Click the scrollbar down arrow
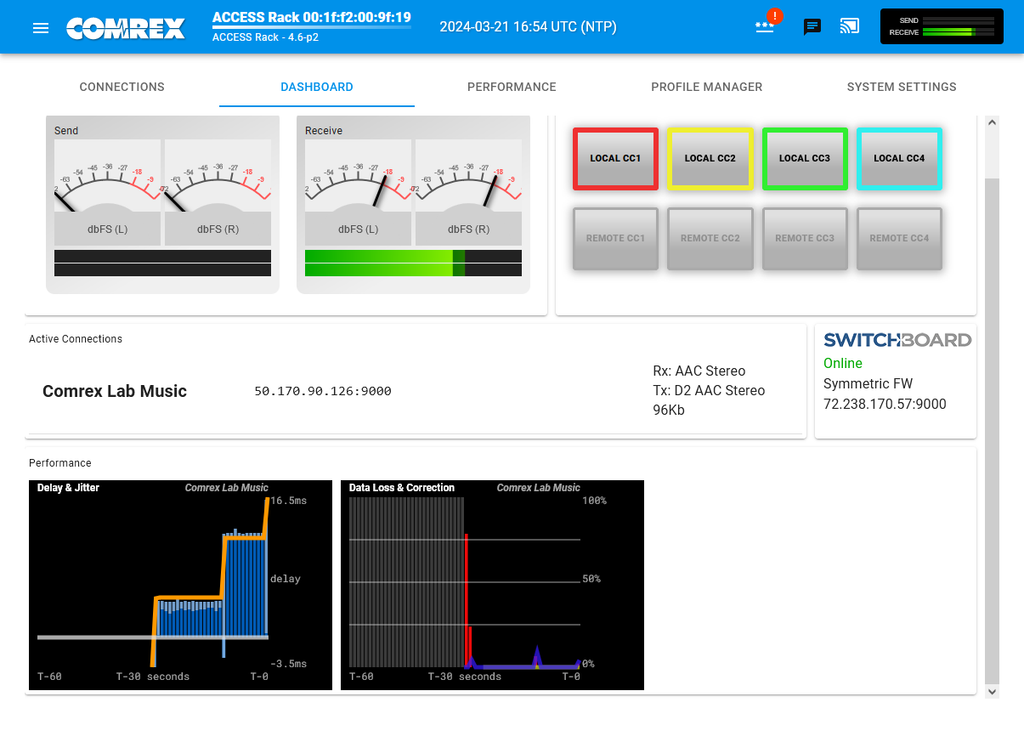This screenshot has width=1024, height=742. 992,692
